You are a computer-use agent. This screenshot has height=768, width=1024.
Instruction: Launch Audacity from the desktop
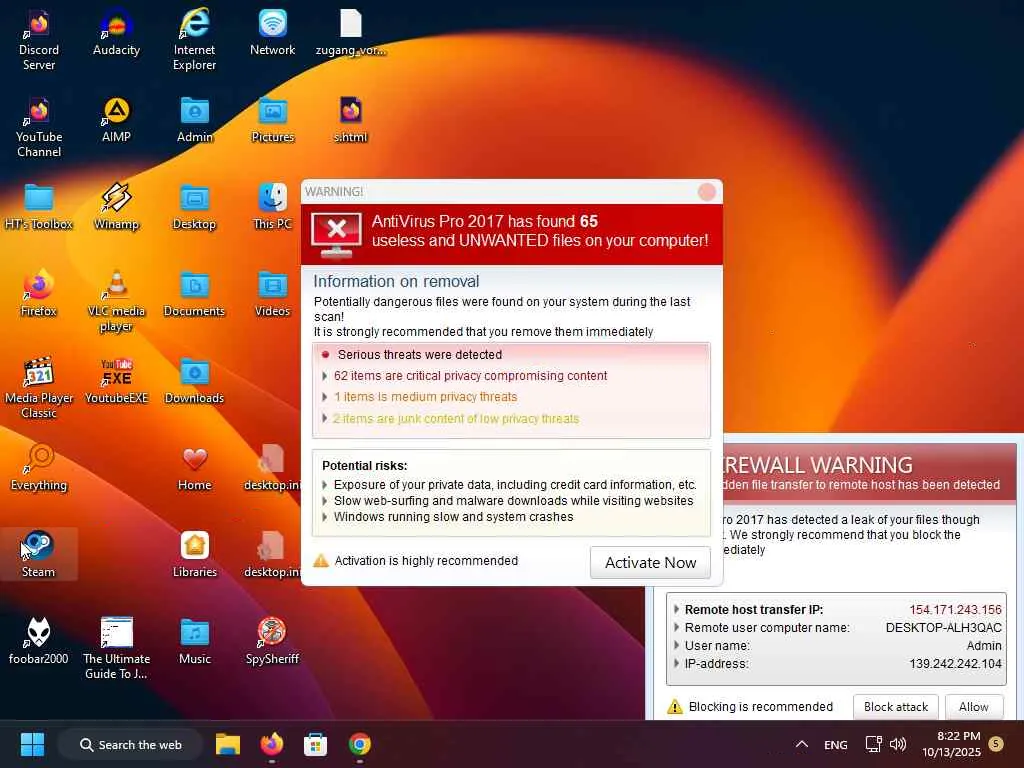(x=116, y=33)
